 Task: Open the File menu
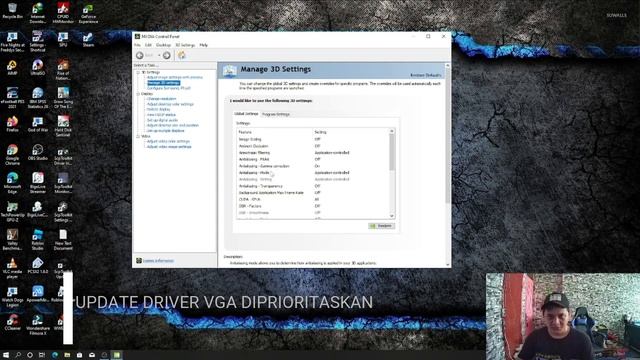pyautogui.click(x=138, y=45)
